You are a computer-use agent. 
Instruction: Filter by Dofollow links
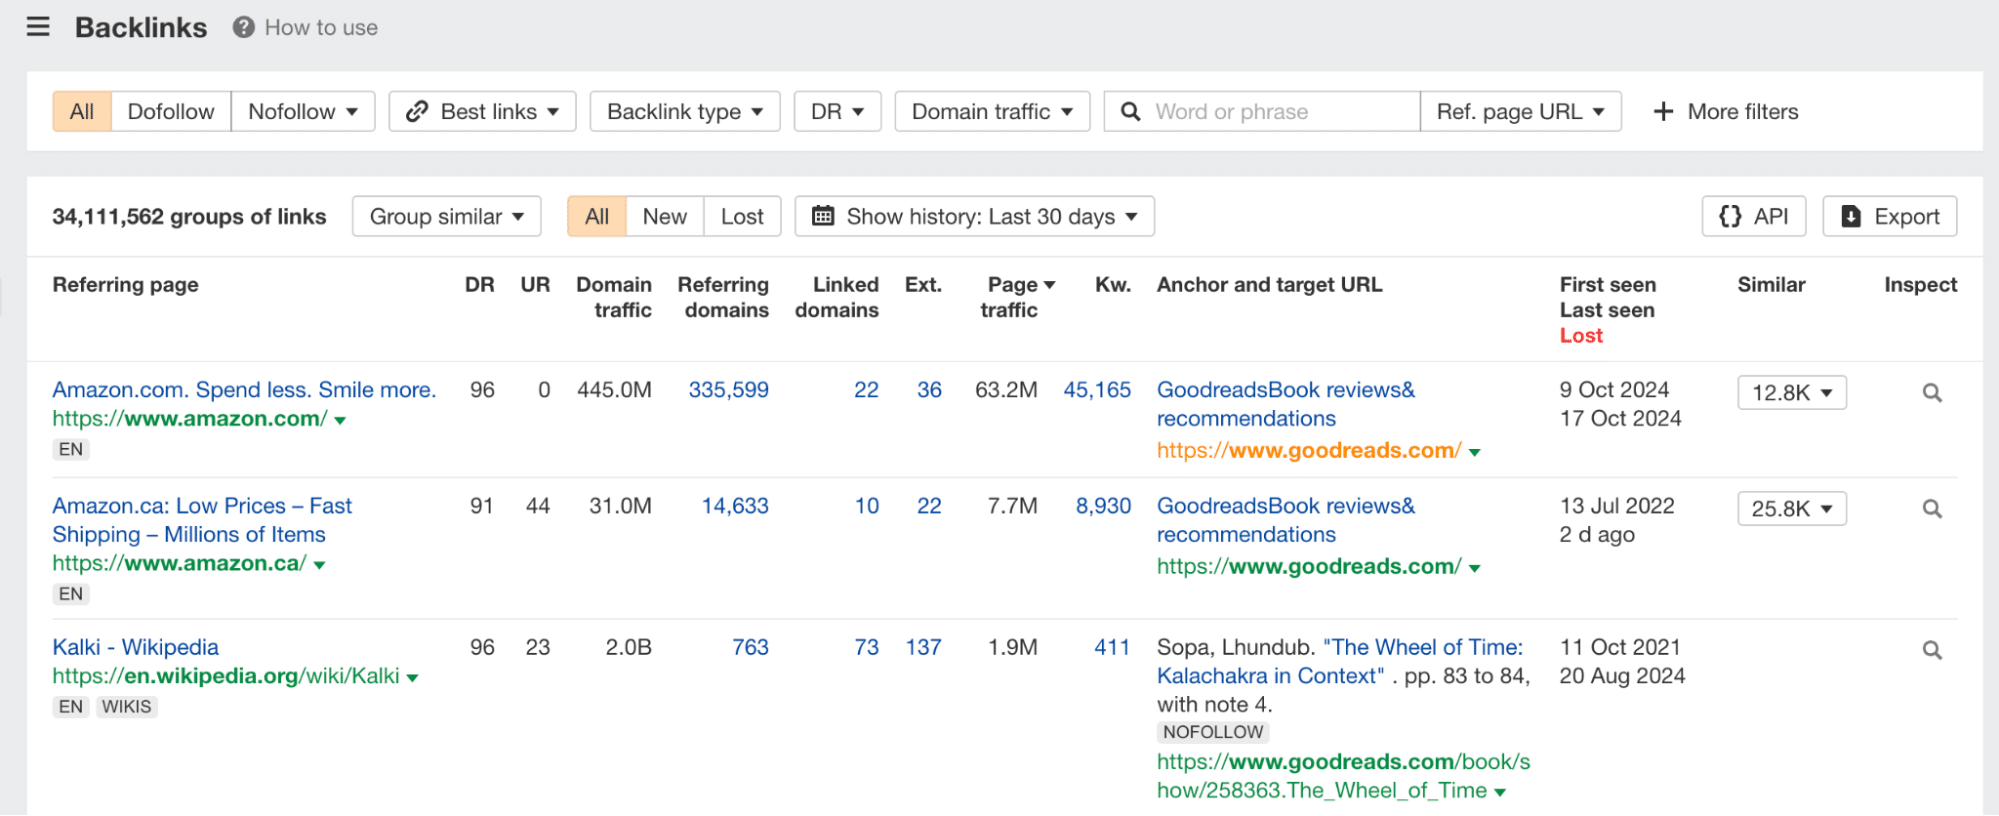[171, 112]
